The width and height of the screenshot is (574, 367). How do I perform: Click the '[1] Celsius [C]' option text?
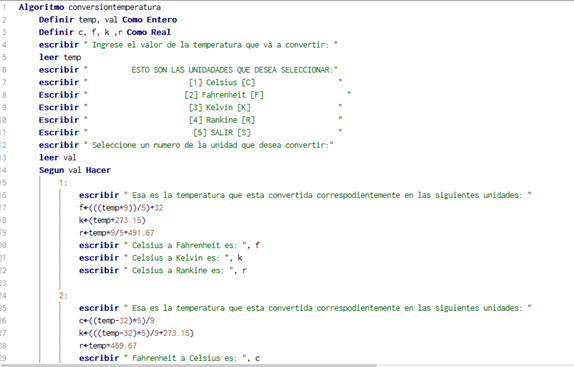point(222,82)
